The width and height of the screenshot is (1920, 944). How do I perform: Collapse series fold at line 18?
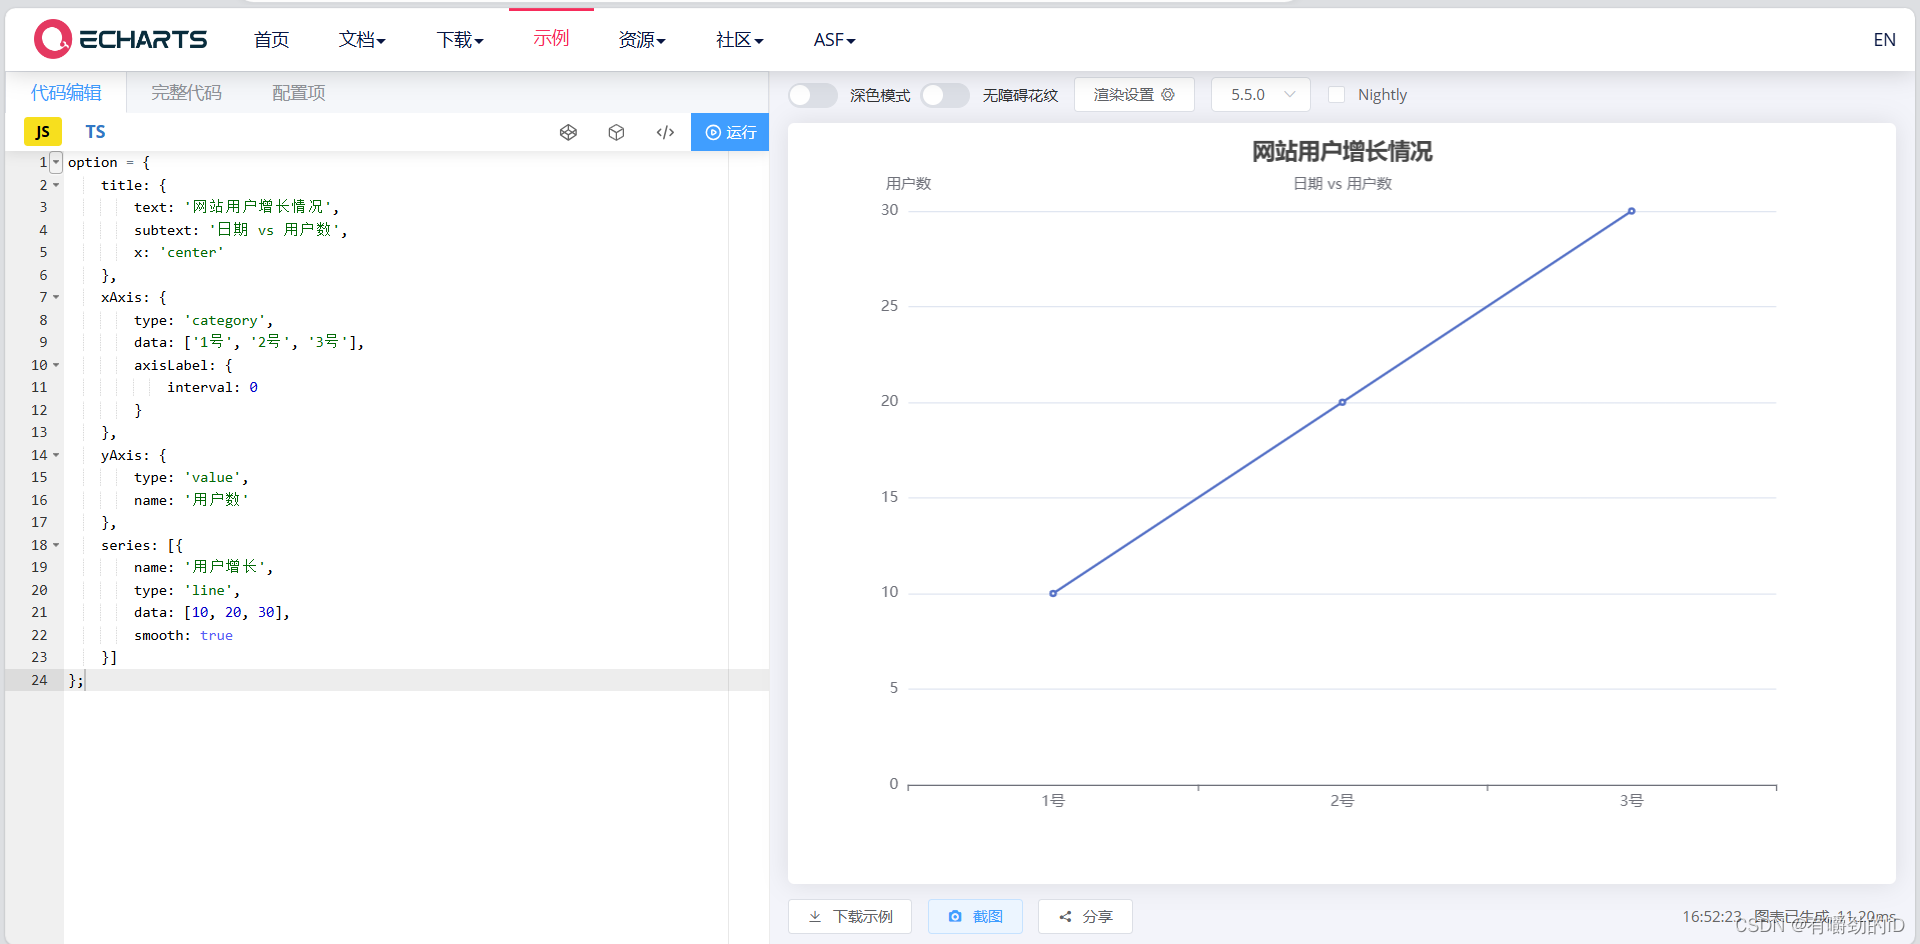pyautogui.click(x=56, y=545)
